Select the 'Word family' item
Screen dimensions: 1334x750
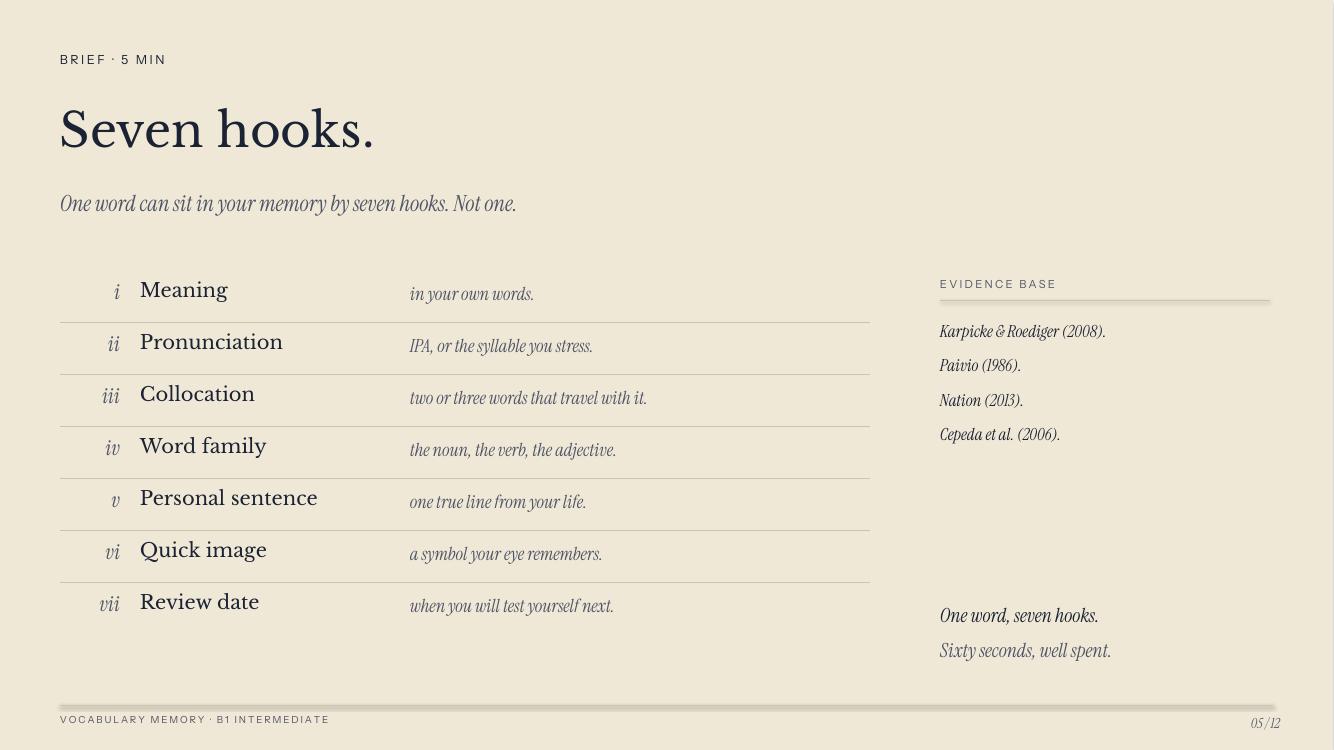465,453
